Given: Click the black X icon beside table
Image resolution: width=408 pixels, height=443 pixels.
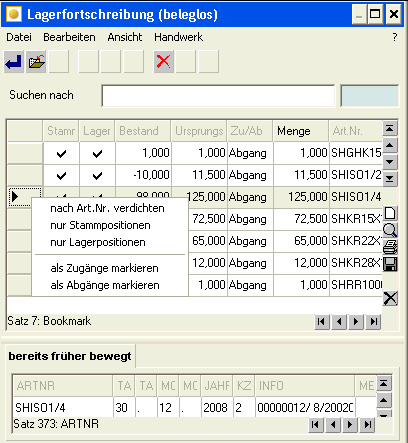Looking at the screenshot, I should 390,298.
